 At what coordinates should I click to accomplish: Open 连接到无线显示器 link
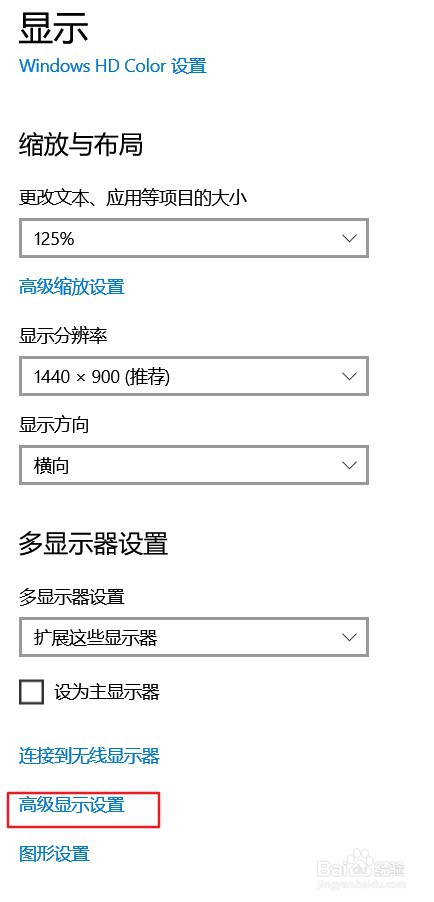(x=89, y=755)
